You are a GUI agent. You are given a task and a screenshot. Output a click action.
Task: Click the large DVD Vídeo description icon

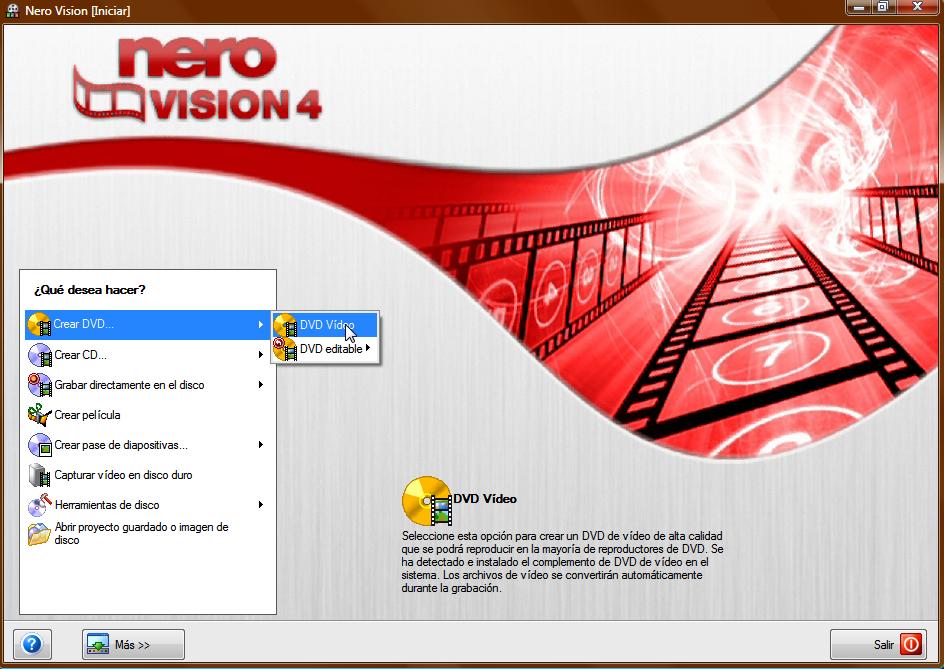pyautogui.click(x=427, y=500)
